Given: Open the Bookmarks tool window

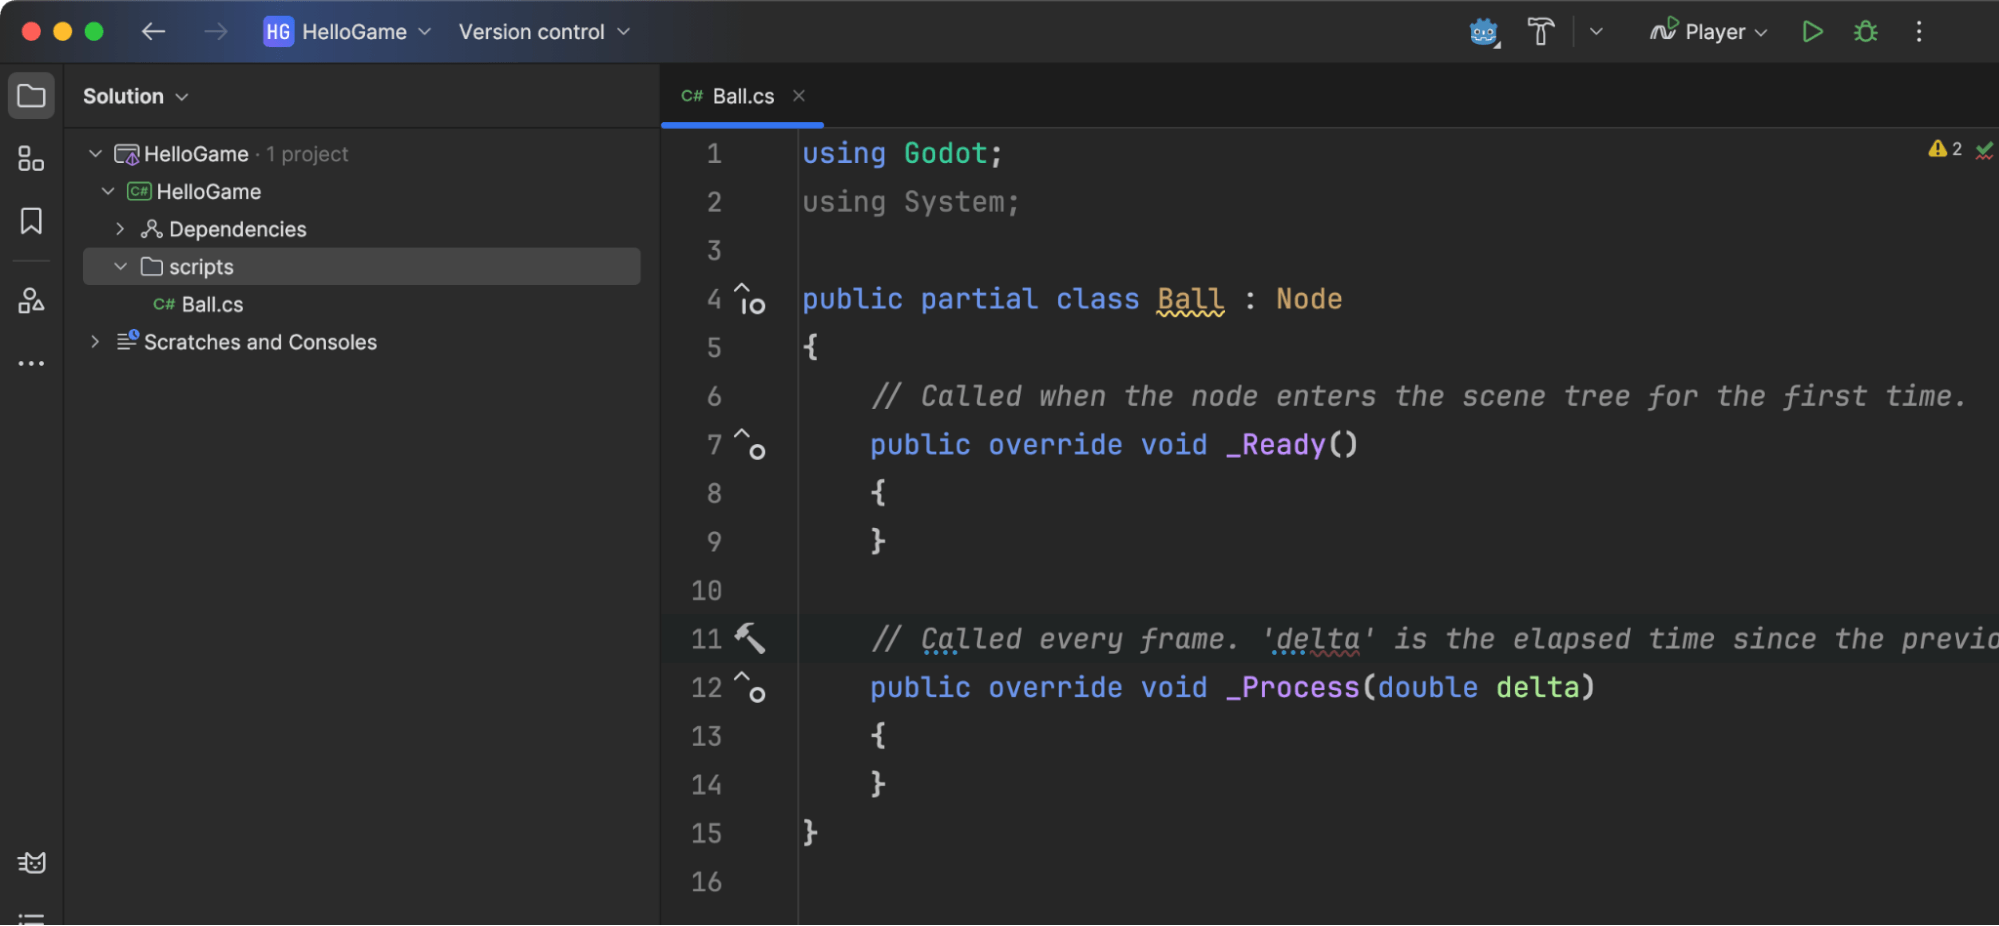Looking at the screenshot, I should click(x=30, y=222).
